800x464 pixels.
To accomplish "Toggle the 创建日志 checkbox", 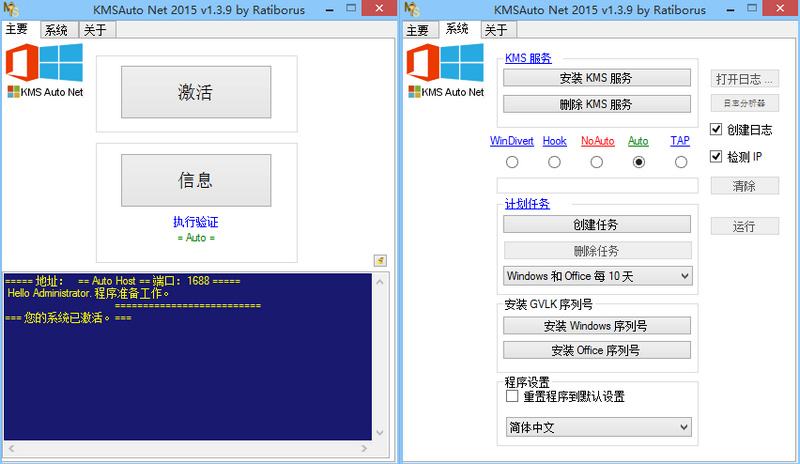I will [x=716, y=129].
